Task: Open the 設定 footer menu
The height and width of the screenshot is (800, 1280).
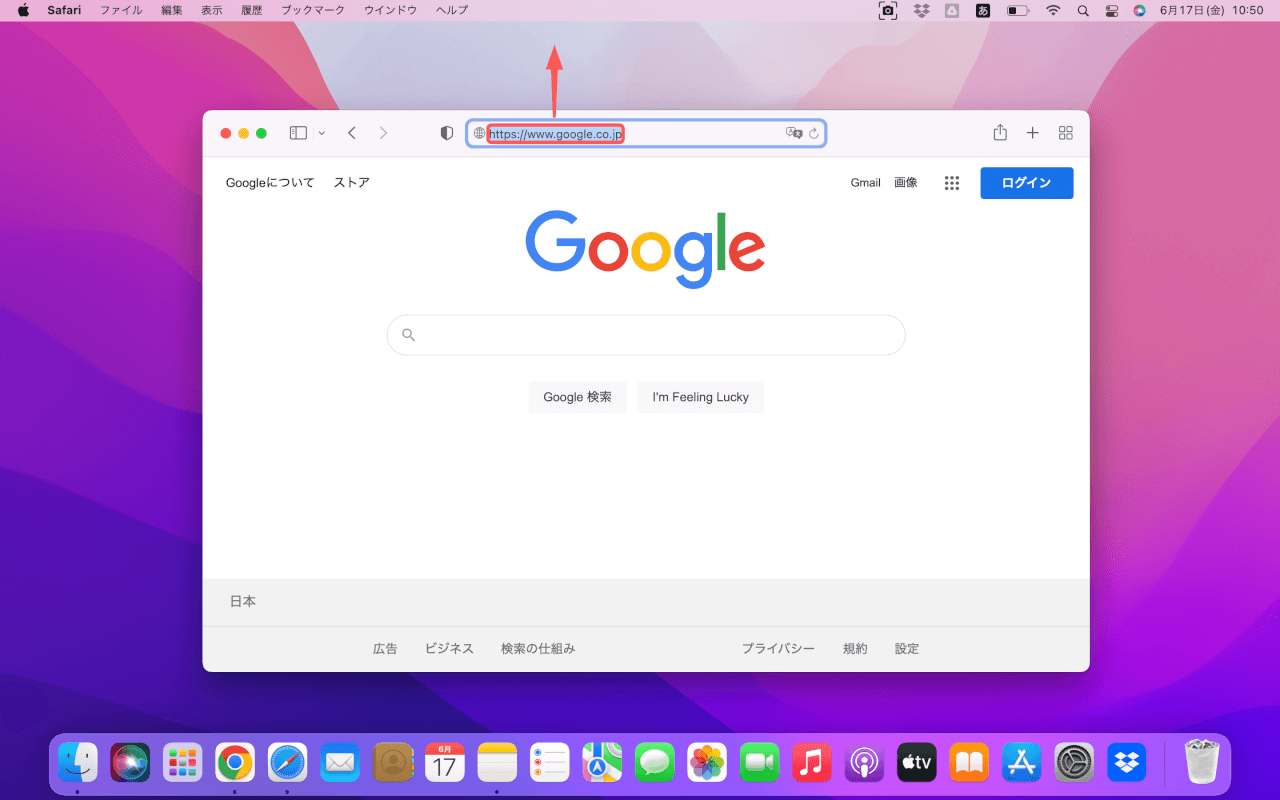Action: tap(907, 649)
